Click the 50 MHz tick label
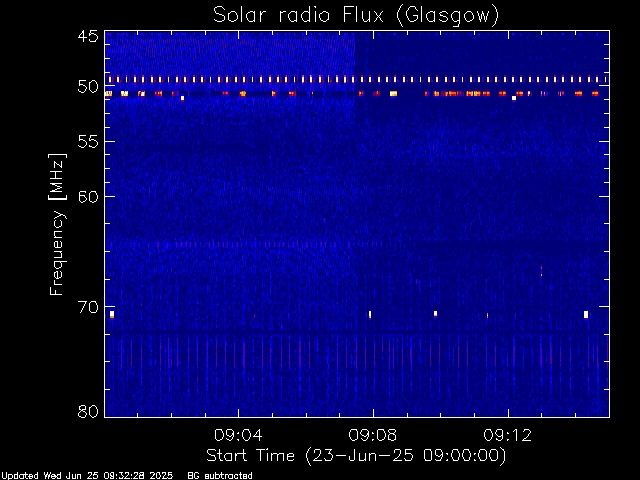 point(88,87)
